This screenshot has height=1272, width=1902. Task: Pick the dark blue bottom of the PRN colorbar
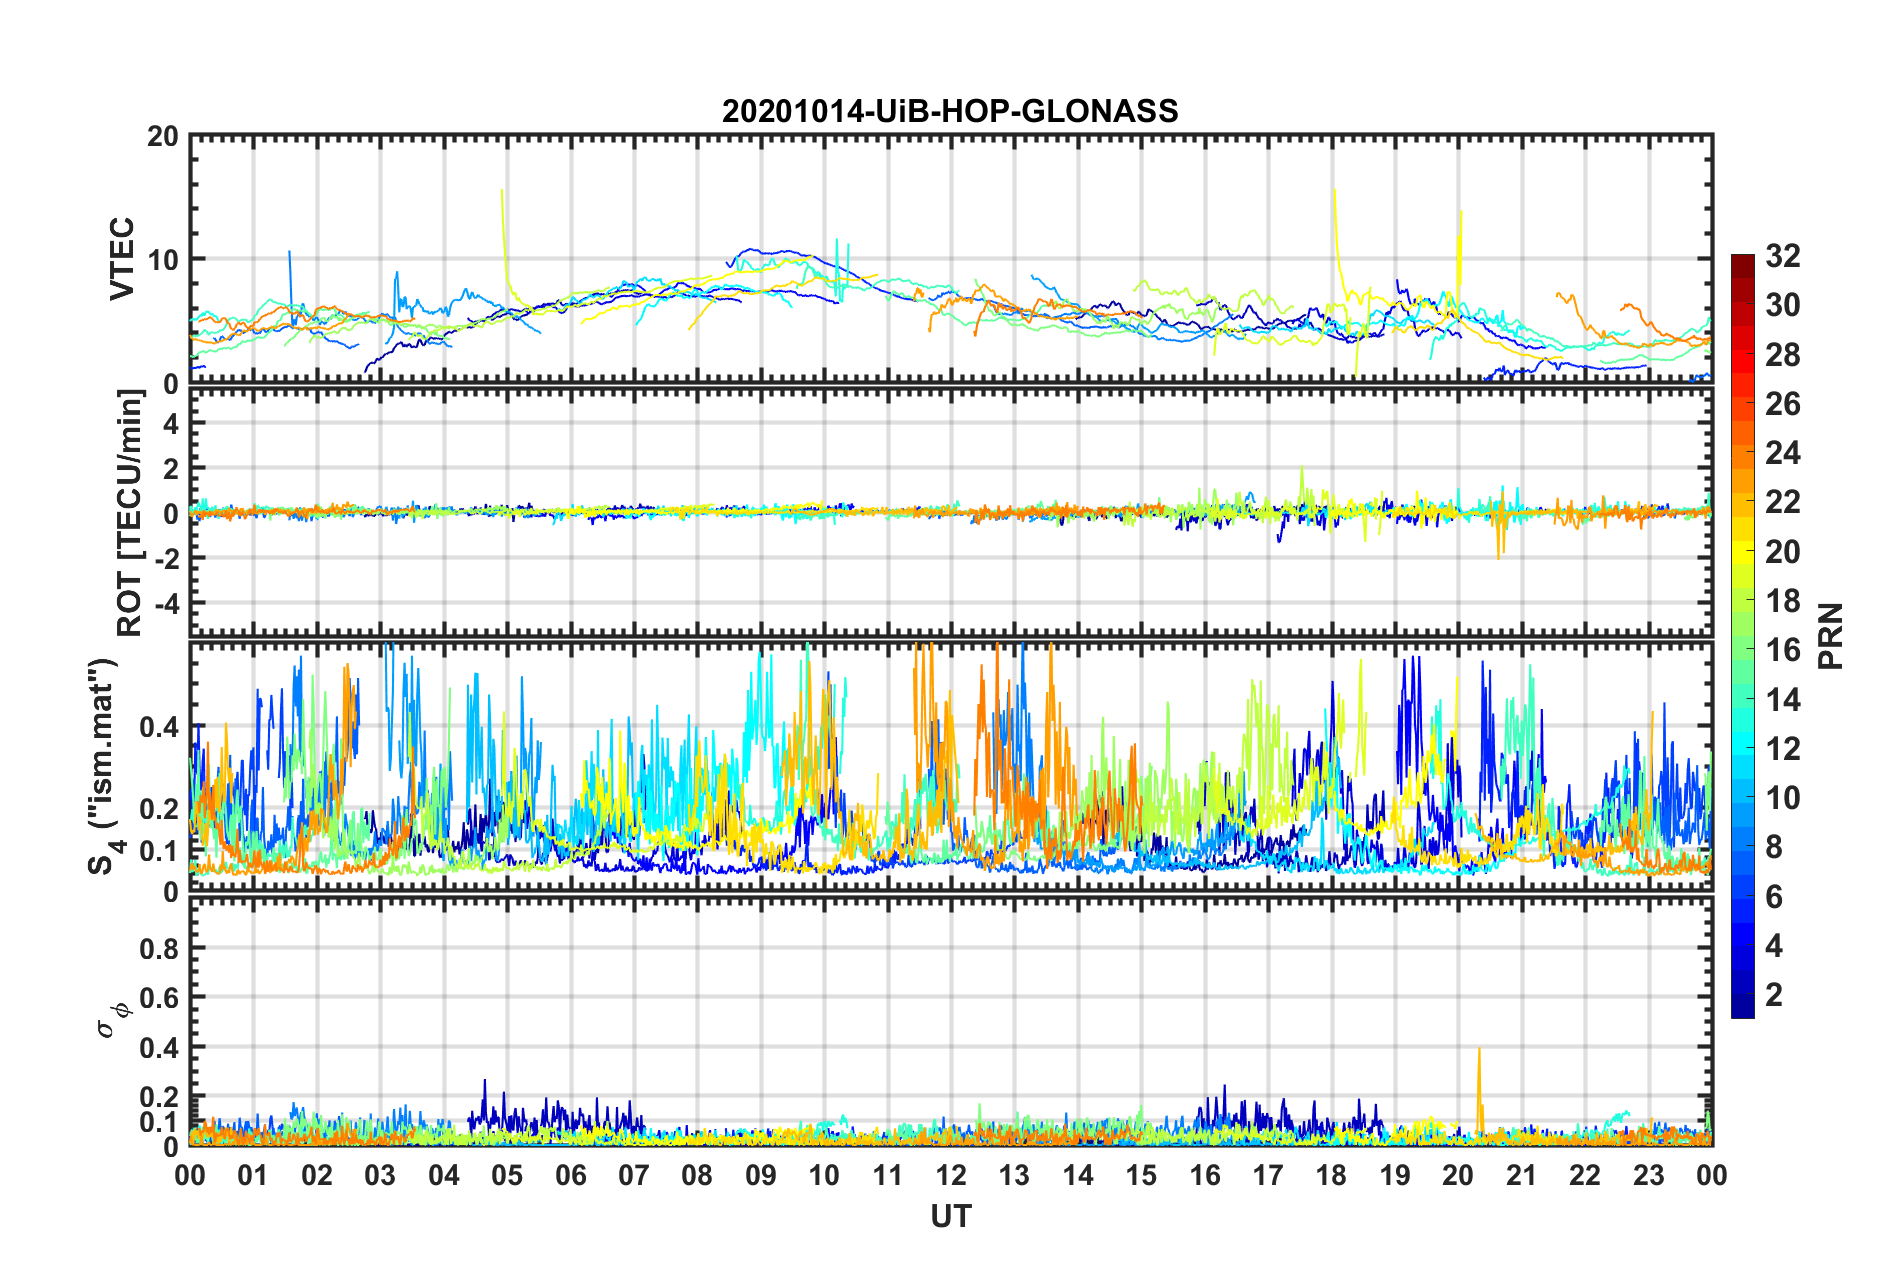tap(1743, 1008)
